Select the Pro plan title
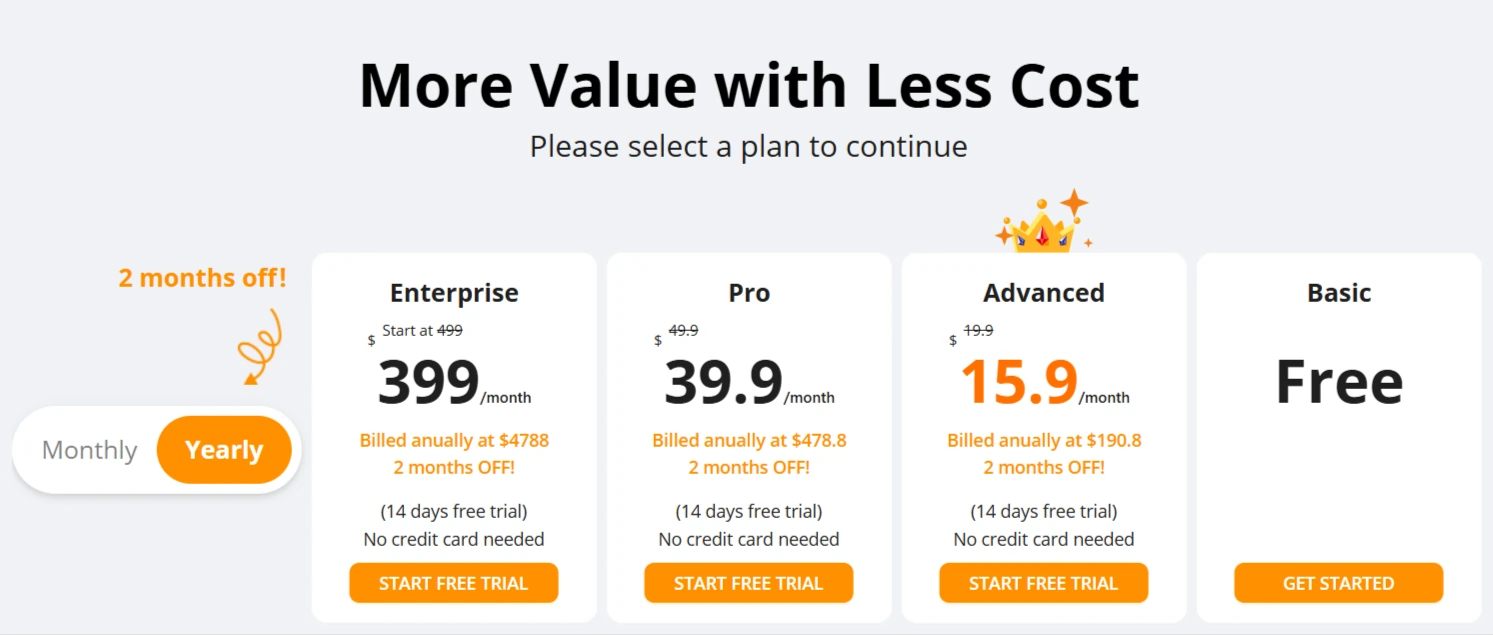 click(748, 293)
